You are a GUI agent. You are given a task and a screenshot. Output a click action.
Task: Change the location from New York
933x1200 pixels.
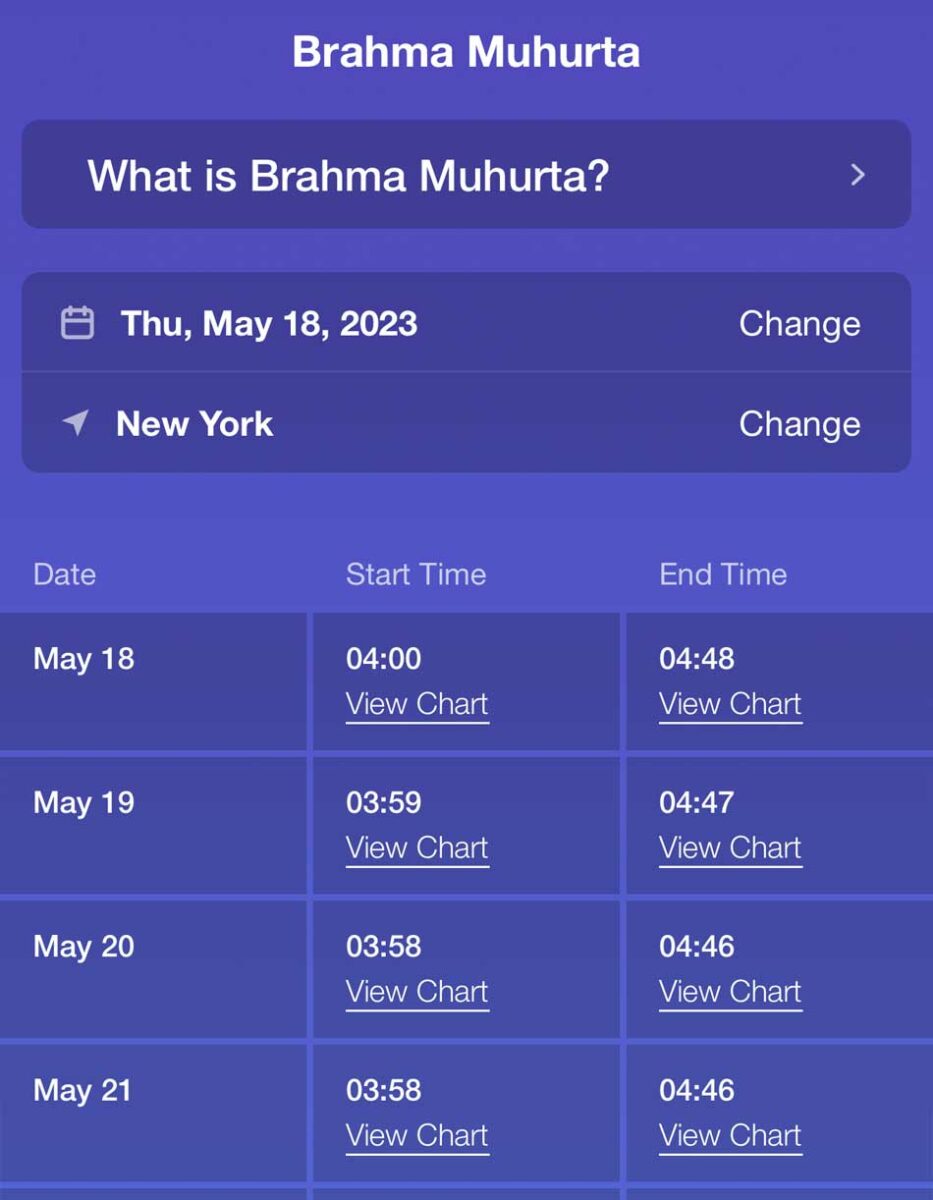coord(799,423)
